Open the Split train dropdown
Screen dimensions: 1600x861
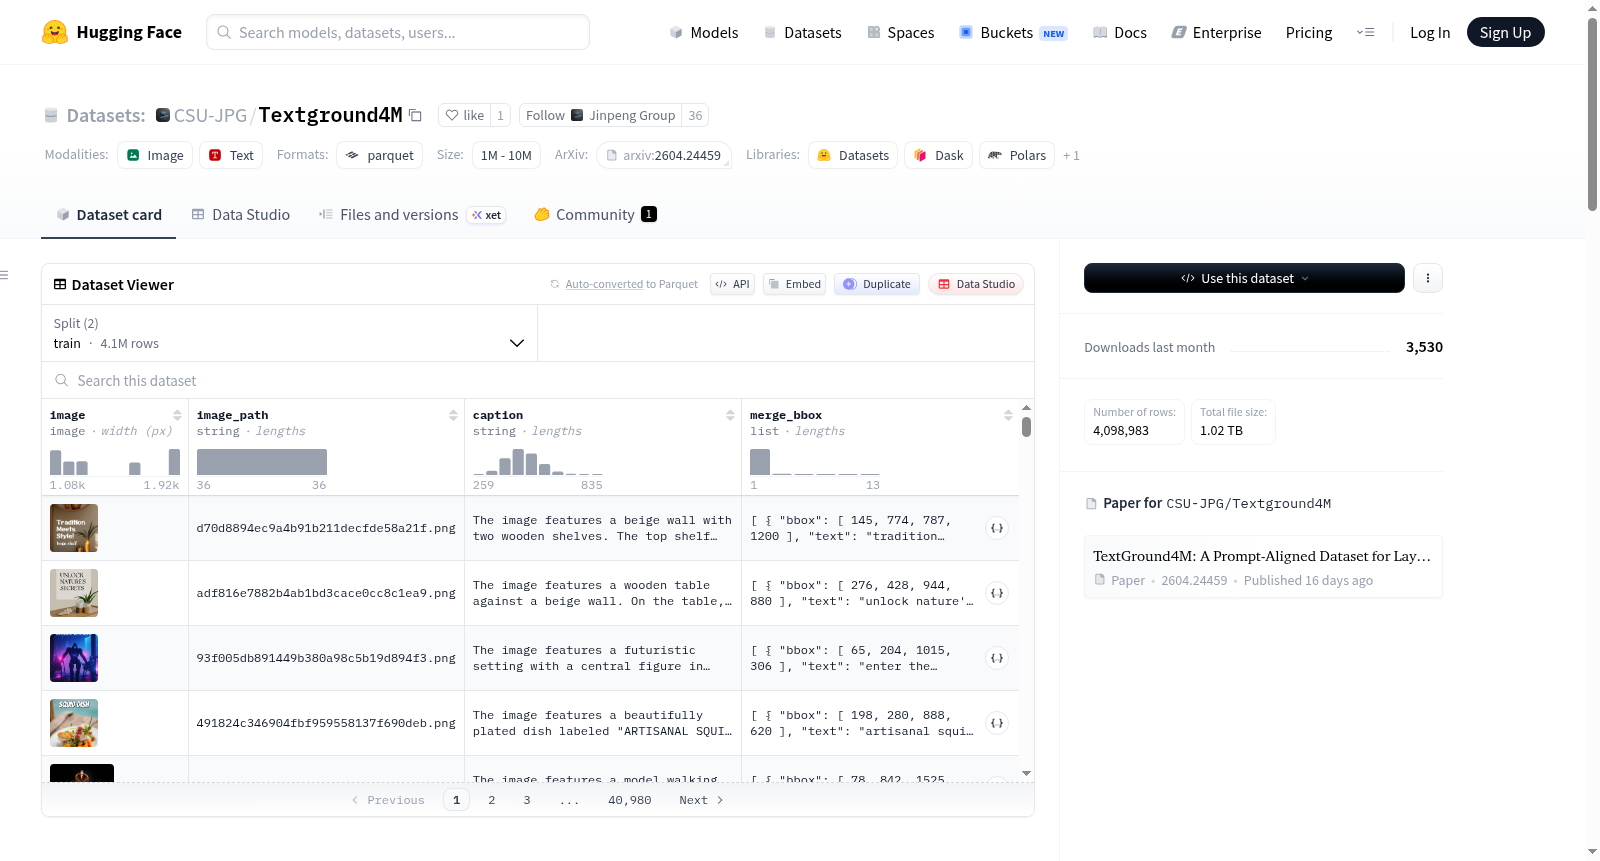coord(289,333)
